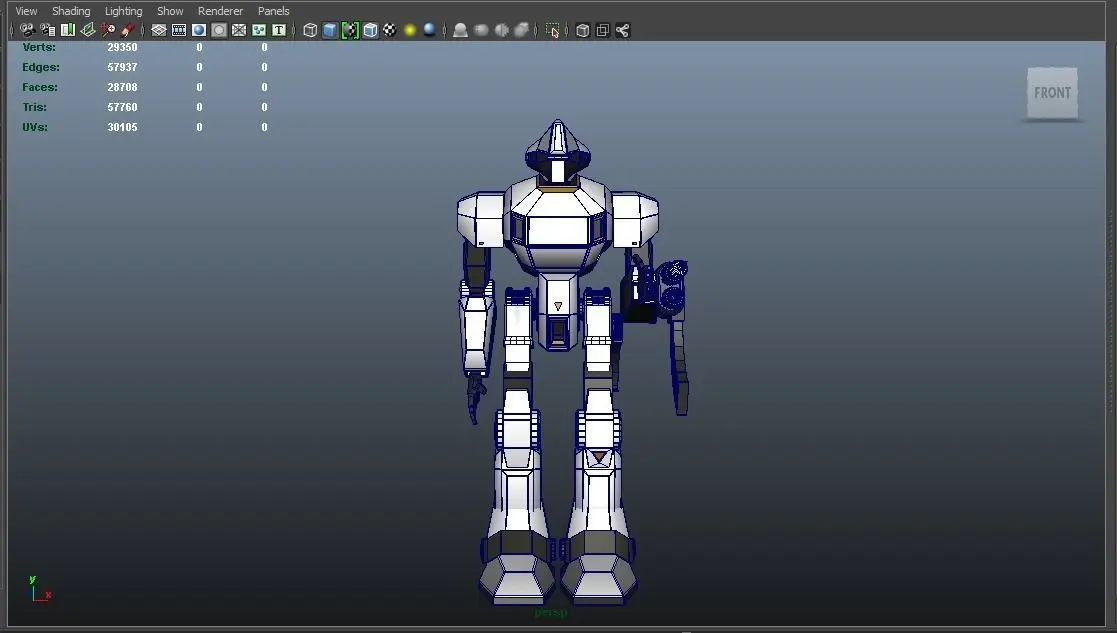Toggle the Film Gate icon
Image resolution: width=1117 pixels, height=633 pixels.
point(179,30)
